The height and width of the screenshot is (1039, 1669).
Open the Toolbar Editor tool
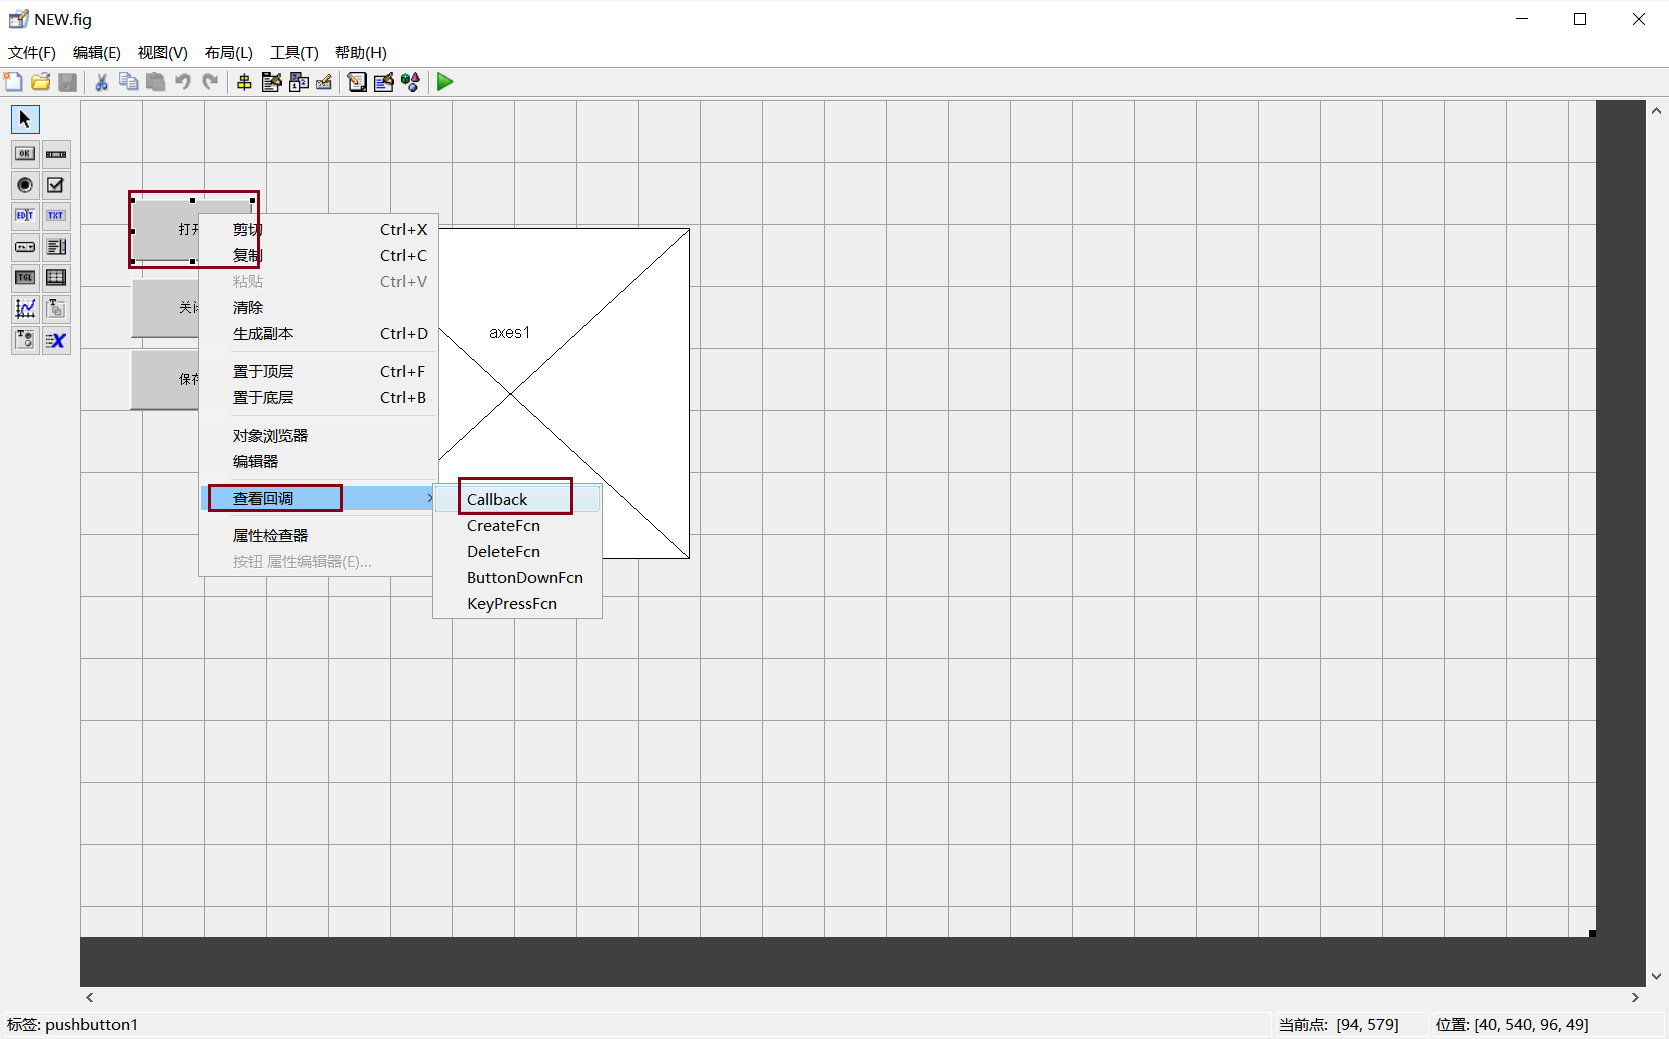324,82
